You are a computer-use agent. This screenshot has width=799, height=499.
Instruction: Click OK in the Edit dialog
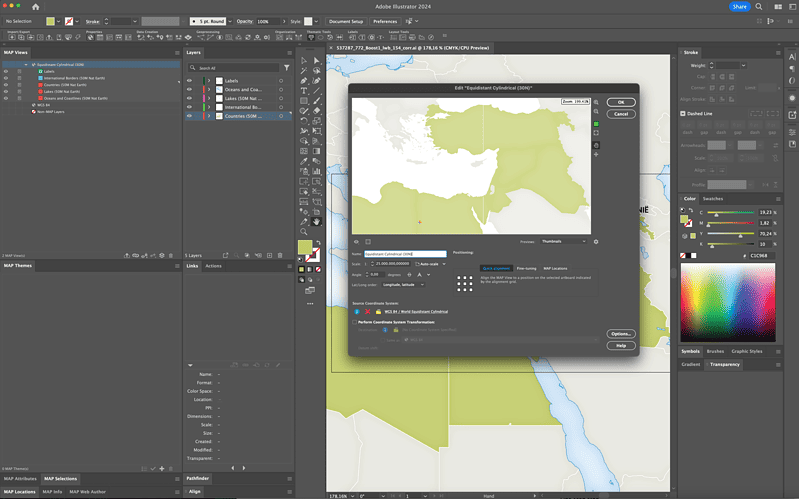click(x=621, y=102)
